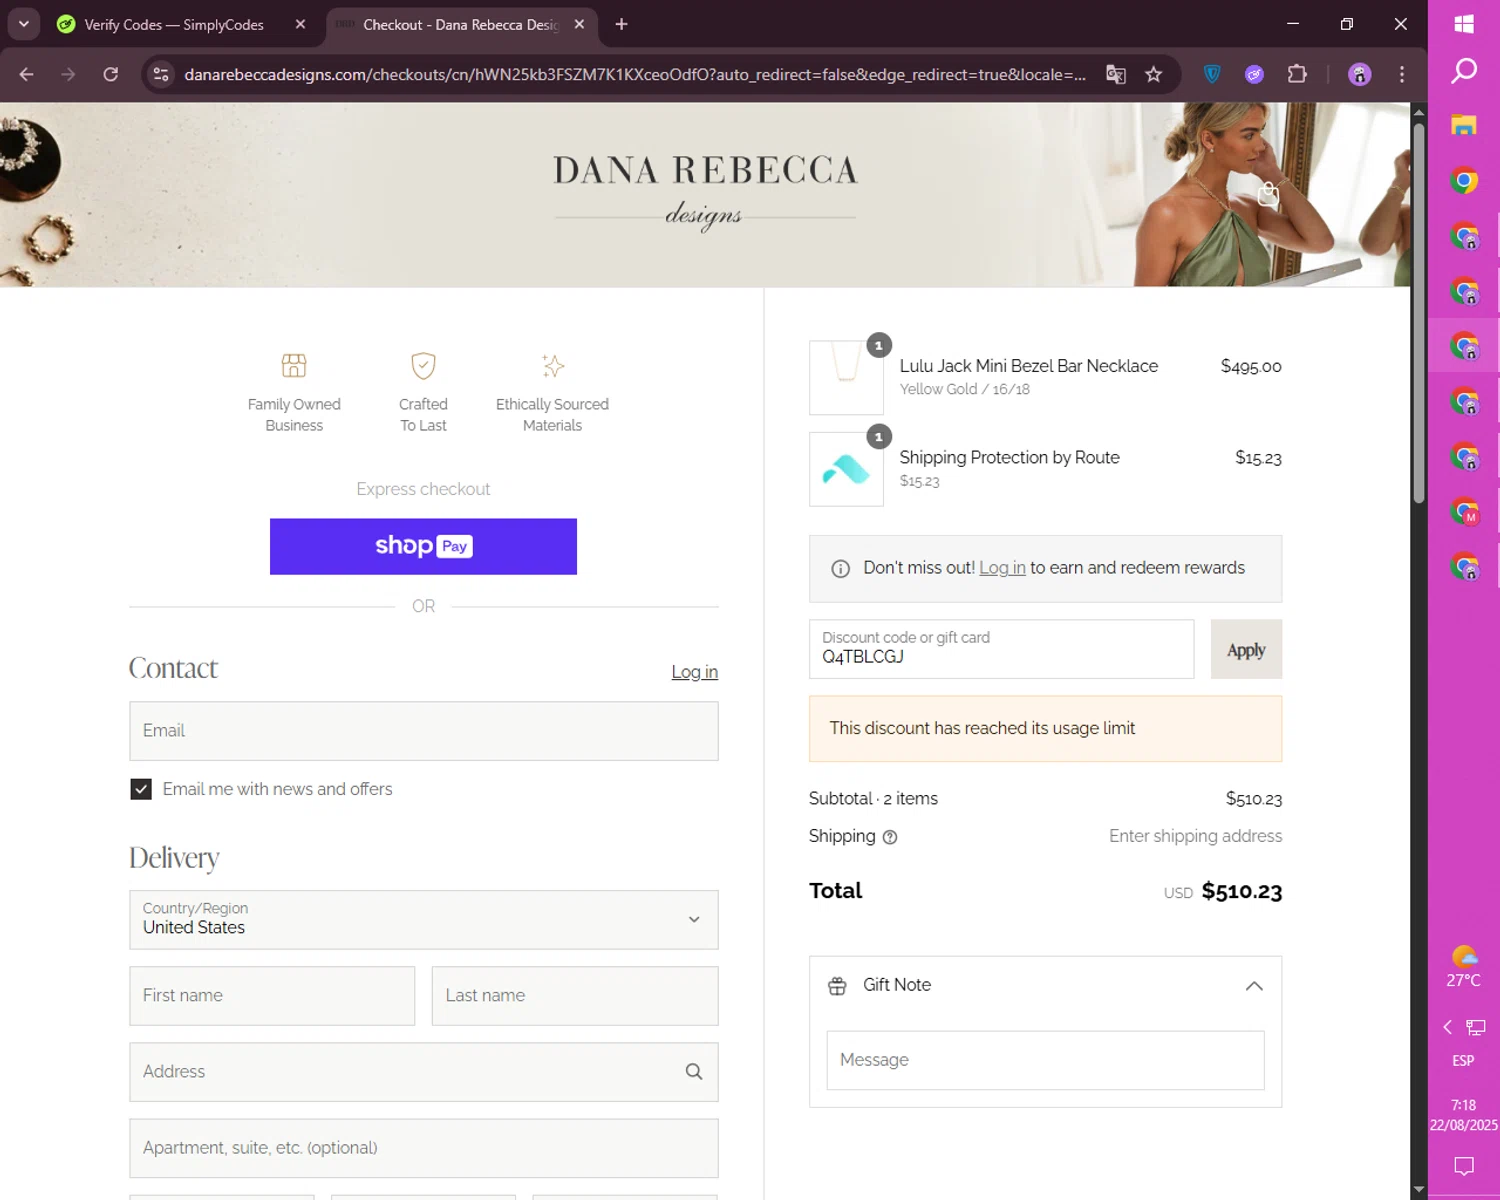This screenshot has height=1200, width=1500.
Task: Open the Windows Start button
Action: [x=1464, y=24]
